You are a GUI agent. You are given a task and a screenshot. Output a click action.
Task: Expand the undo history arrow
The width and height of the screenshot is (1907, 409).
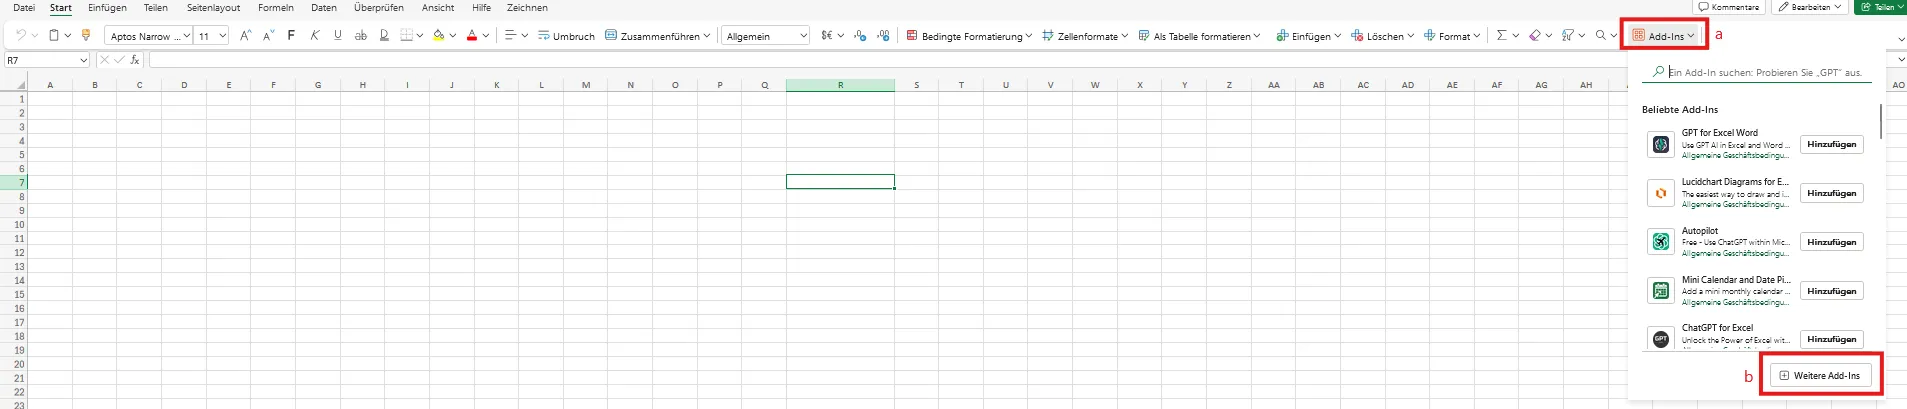pyautogui.click(x=35, y=35)
